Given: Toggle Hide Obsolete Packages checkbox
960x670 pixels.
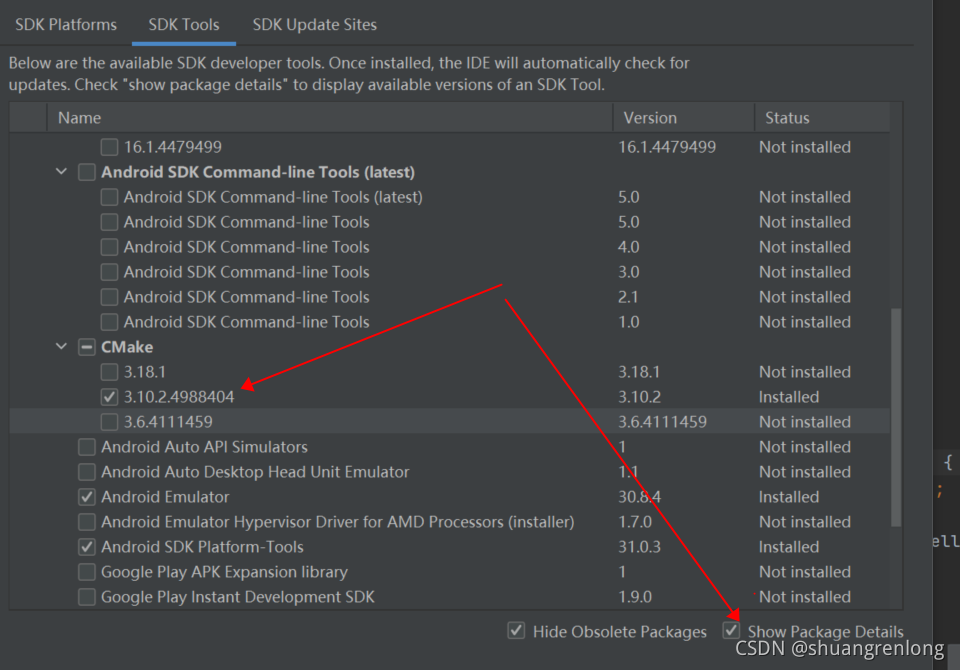Looking at the screenshot, I should (517, 631).
